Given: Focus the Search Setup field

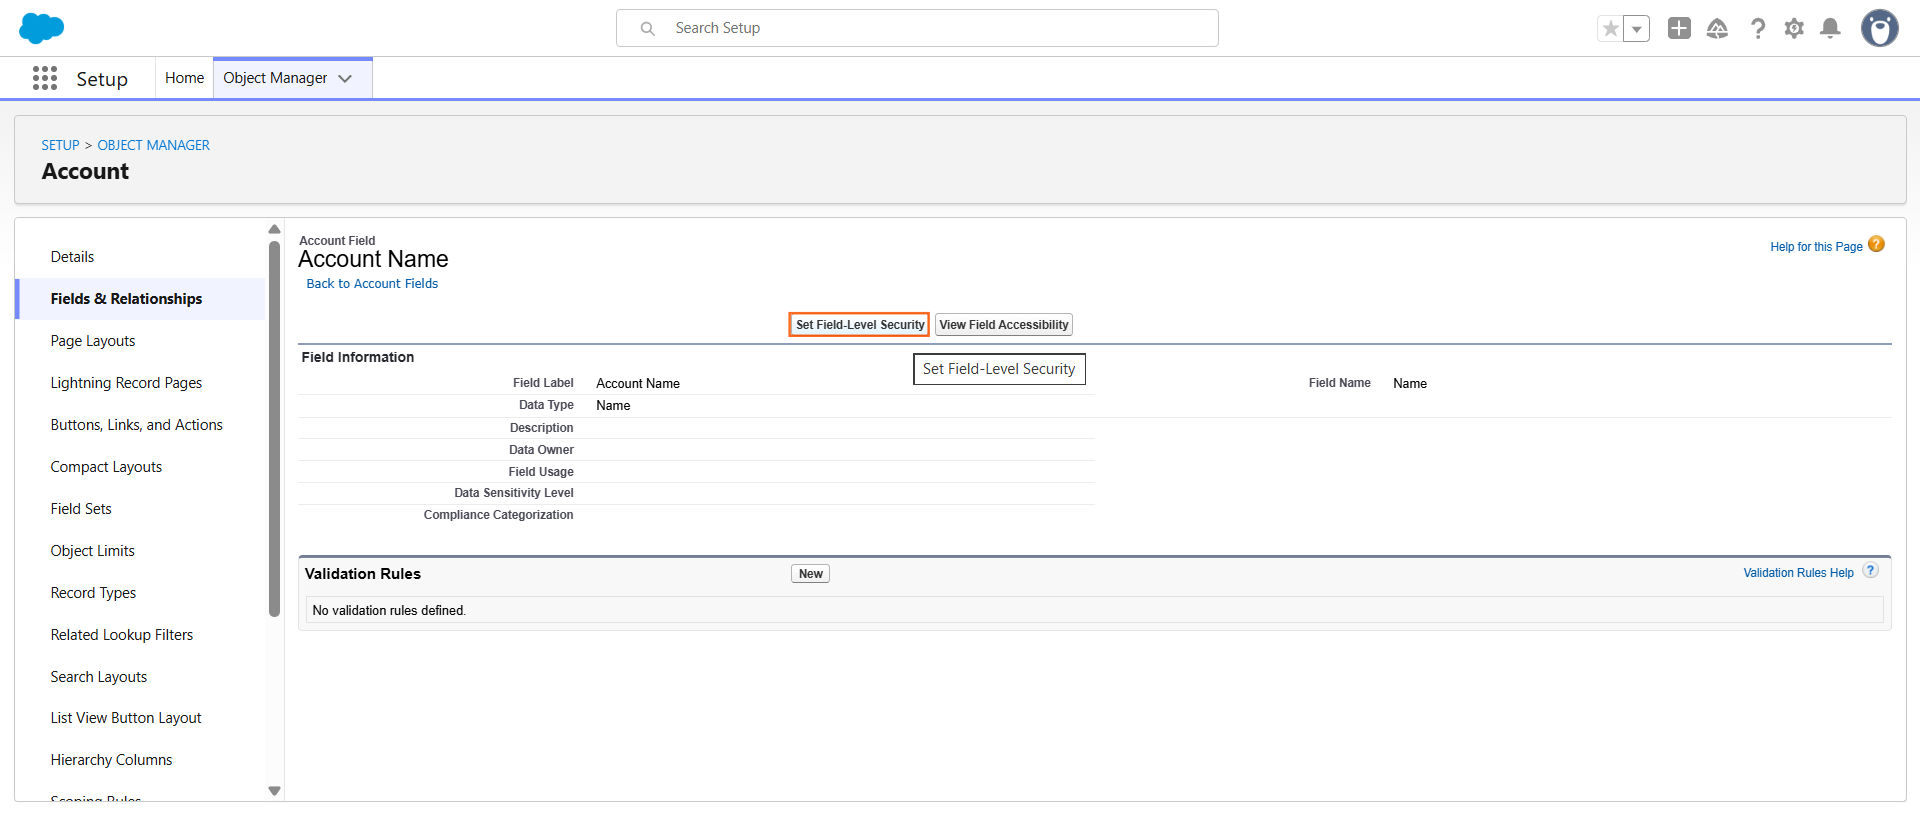Looking at the screenshot, I should coord(917,28).
